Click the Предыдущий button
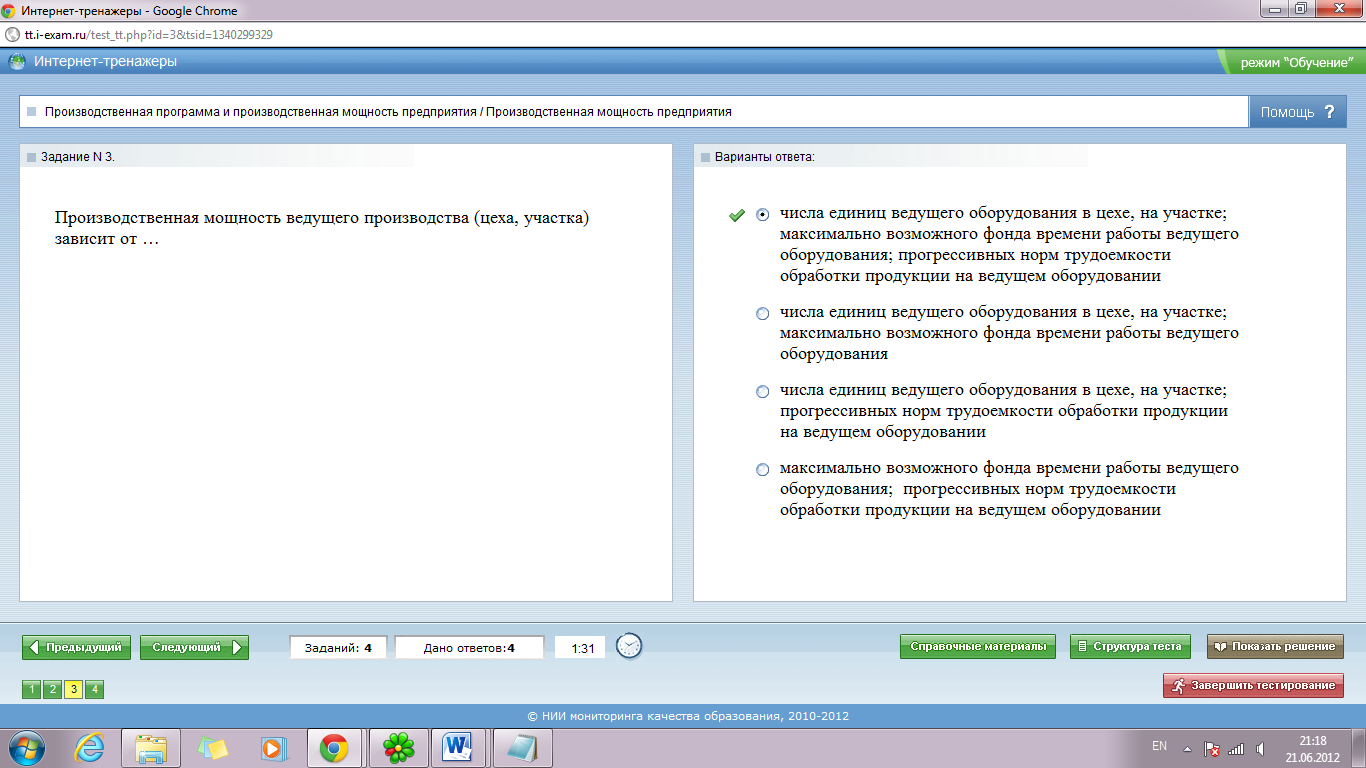The image size is (1366, 768). [x=77, y=647]
